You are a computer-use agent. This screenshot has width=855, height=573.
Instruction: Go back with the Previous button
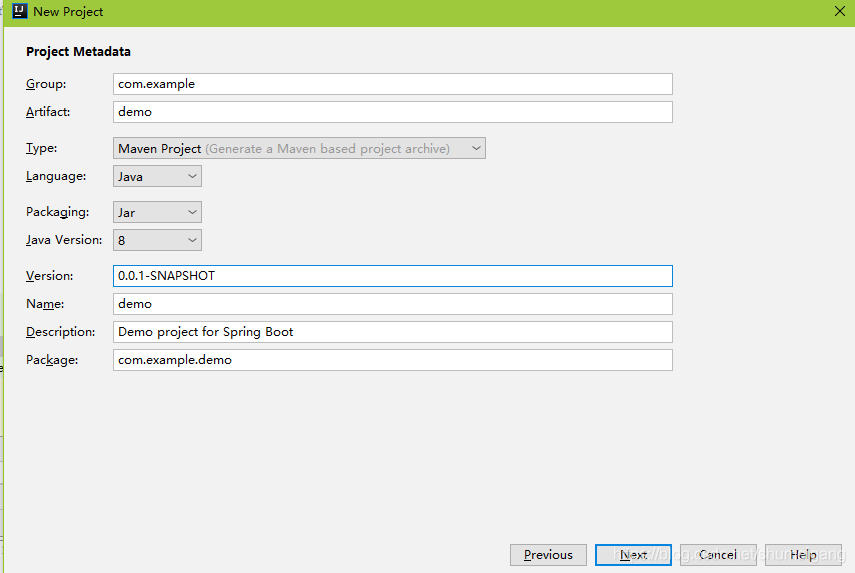[x=548, y=555]
